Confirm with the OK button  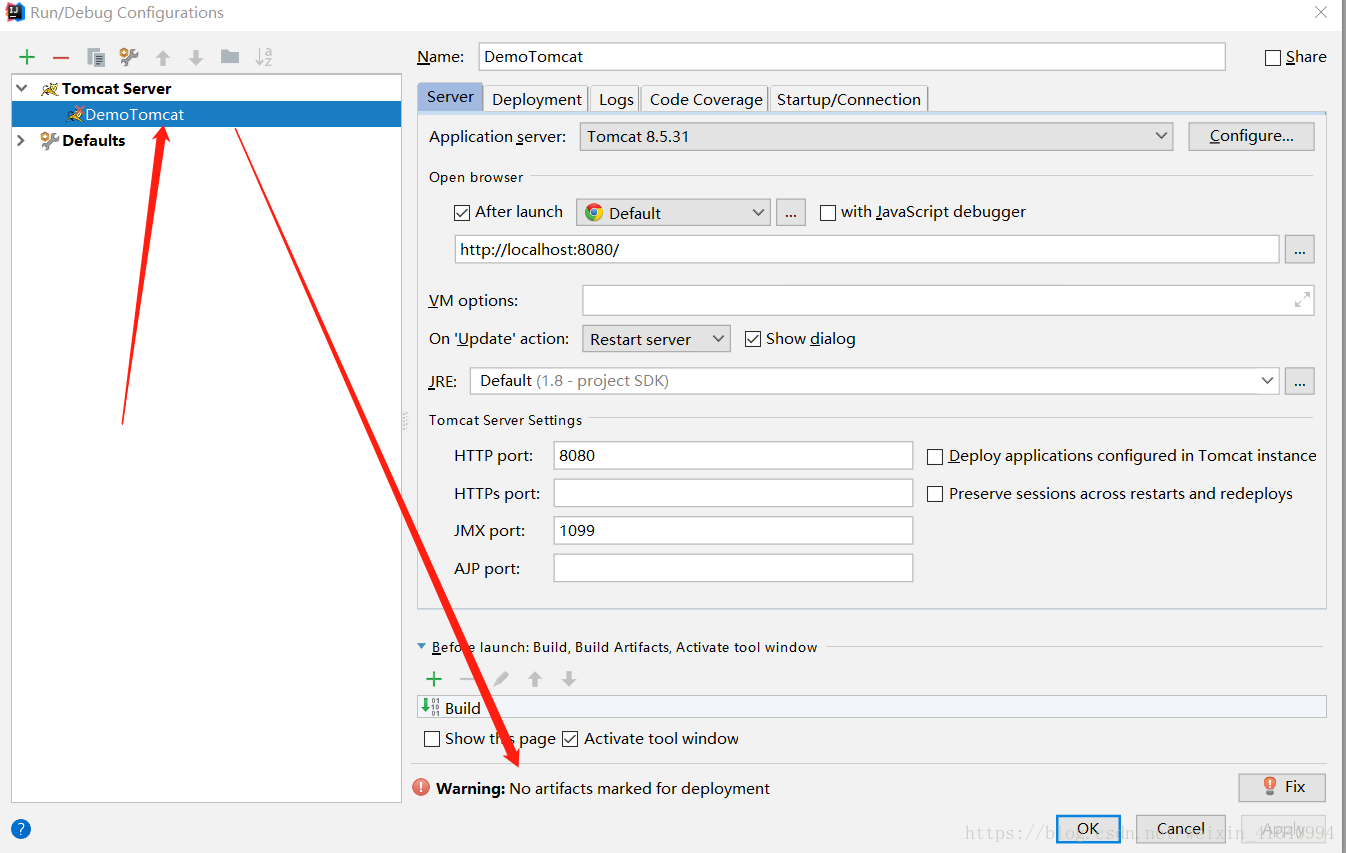coord(1088,829)
